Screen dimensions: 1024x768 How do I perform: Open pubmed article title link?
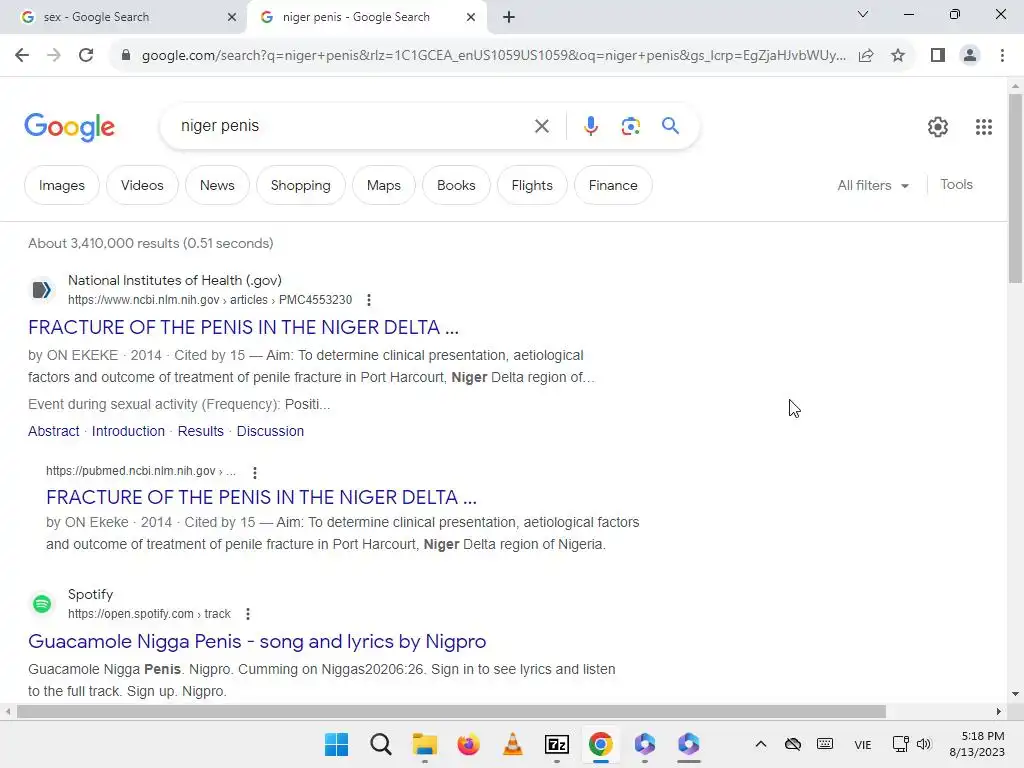(261, 498)
